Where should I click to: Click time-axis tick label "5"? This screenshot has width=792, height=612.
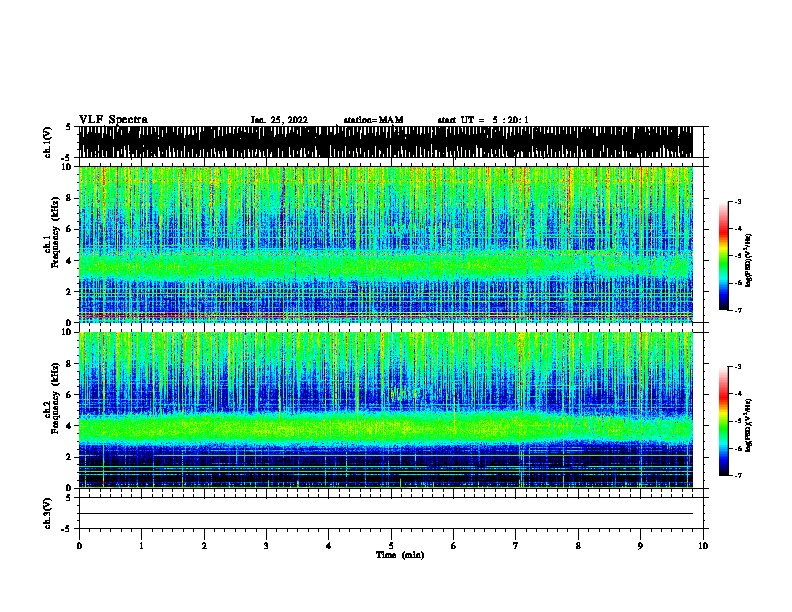(x=391, y=546)
